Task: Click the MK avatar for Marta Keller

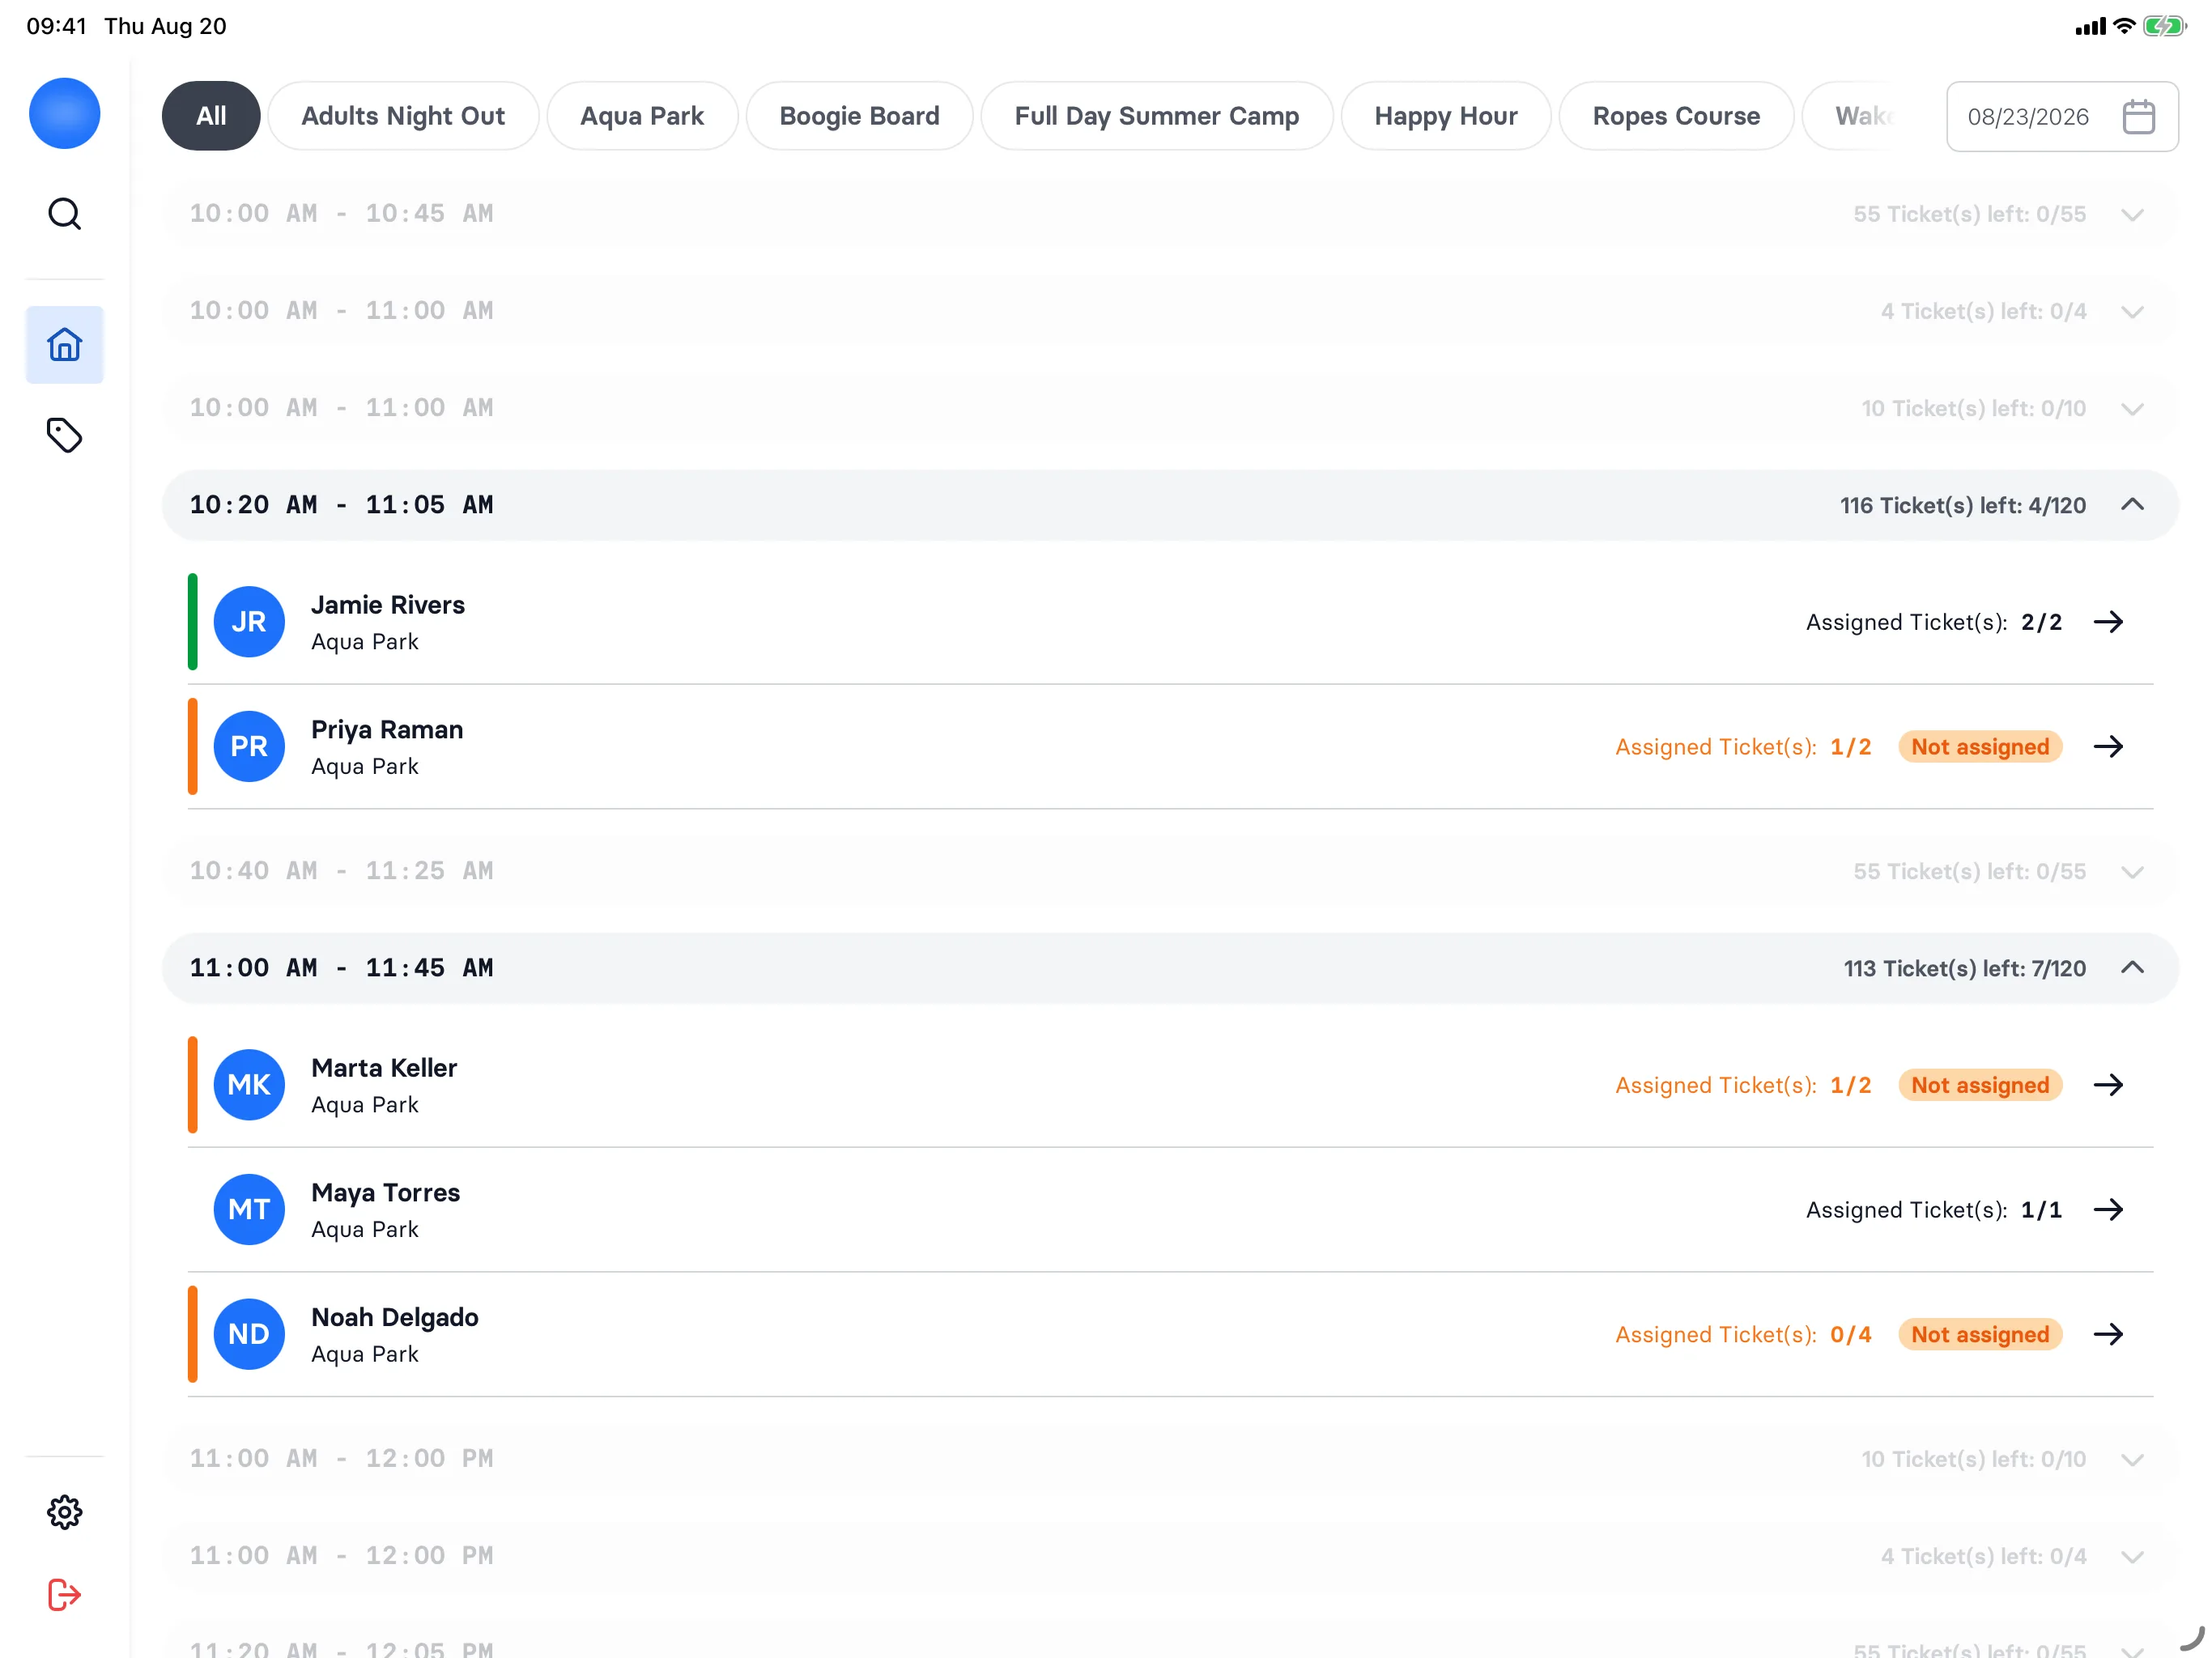Action: [249, 1085]
